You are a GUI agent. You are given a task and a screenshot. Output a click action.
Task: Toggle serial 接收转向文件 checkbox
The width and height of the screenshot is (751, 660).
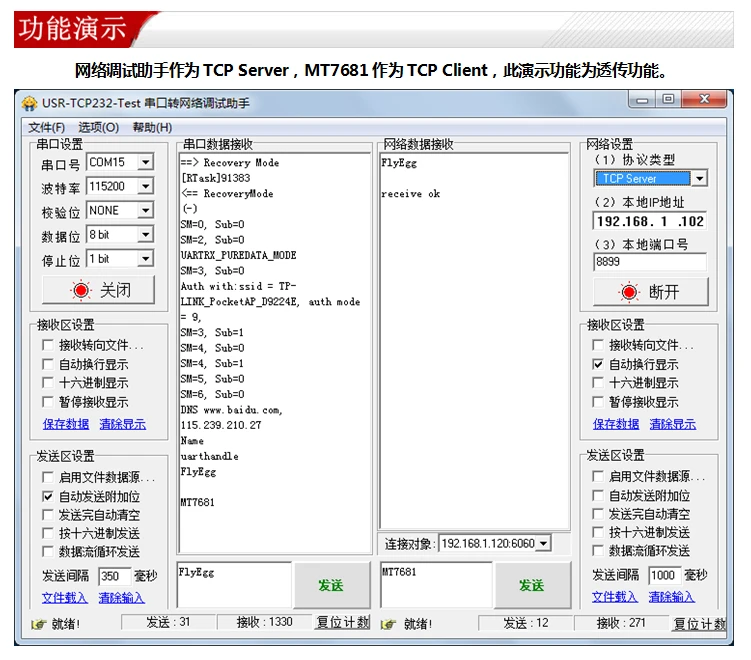point(47,345)
